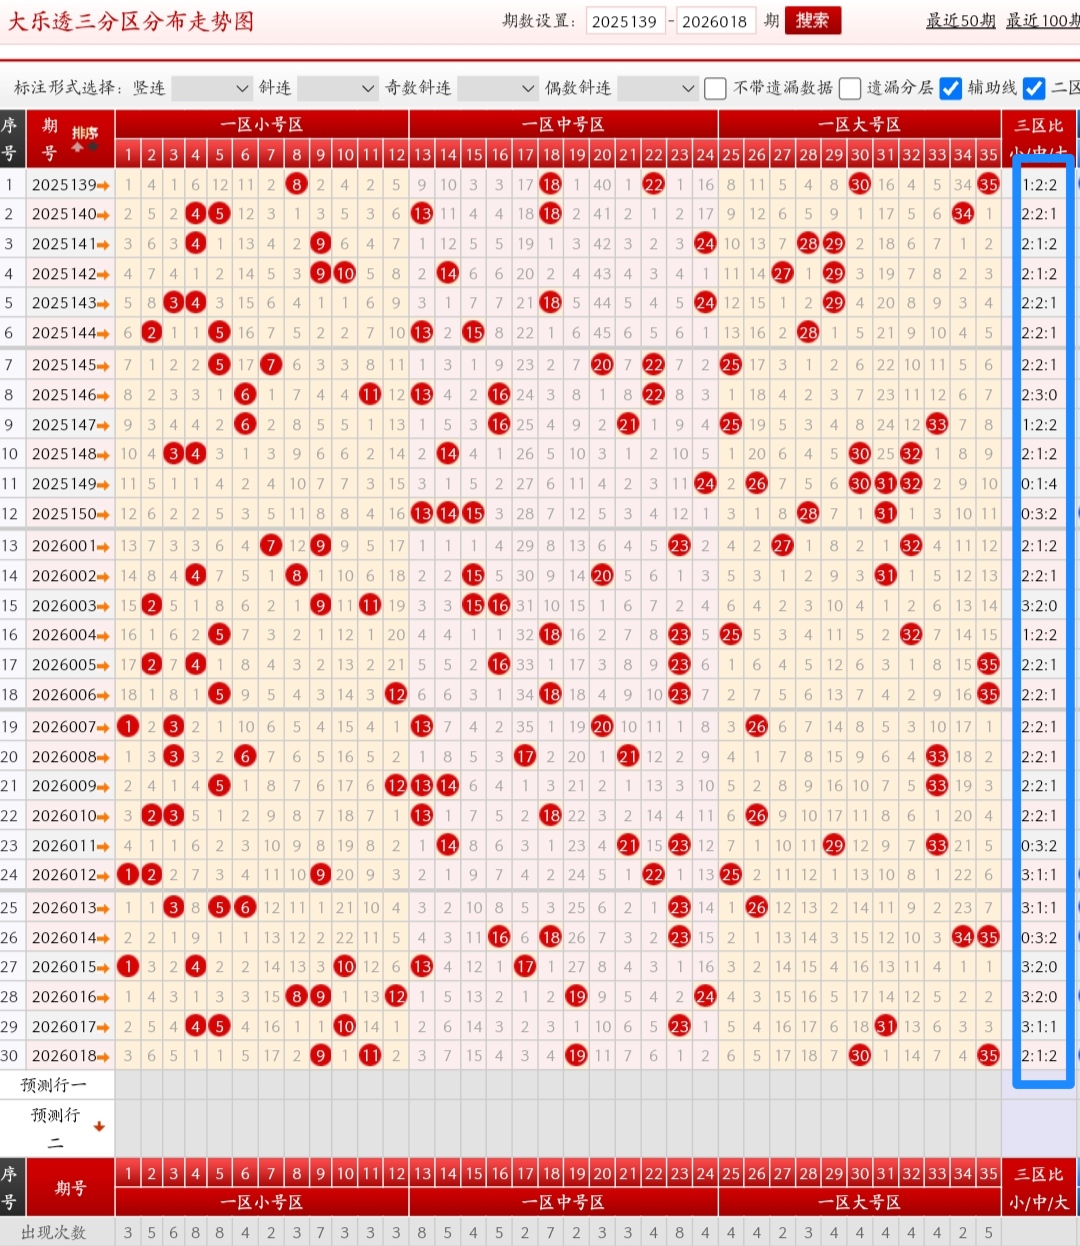1080x1246 pixels.
Task: Click period number 2026004
Action: [x=63, y=635]
